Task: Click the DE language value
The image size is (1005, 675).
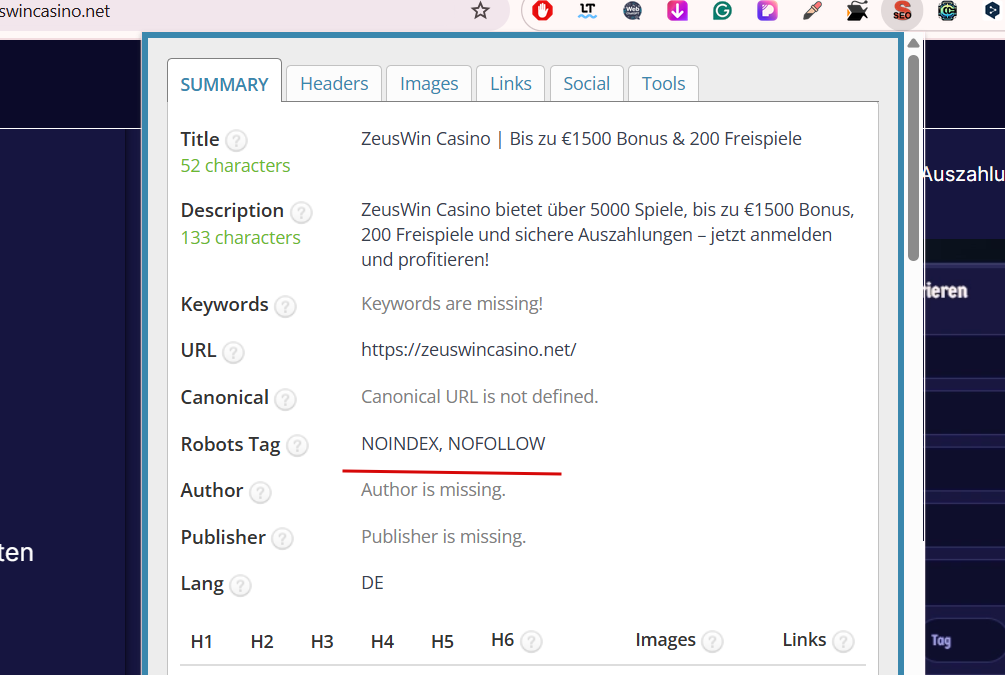Action: coord(372,583)
